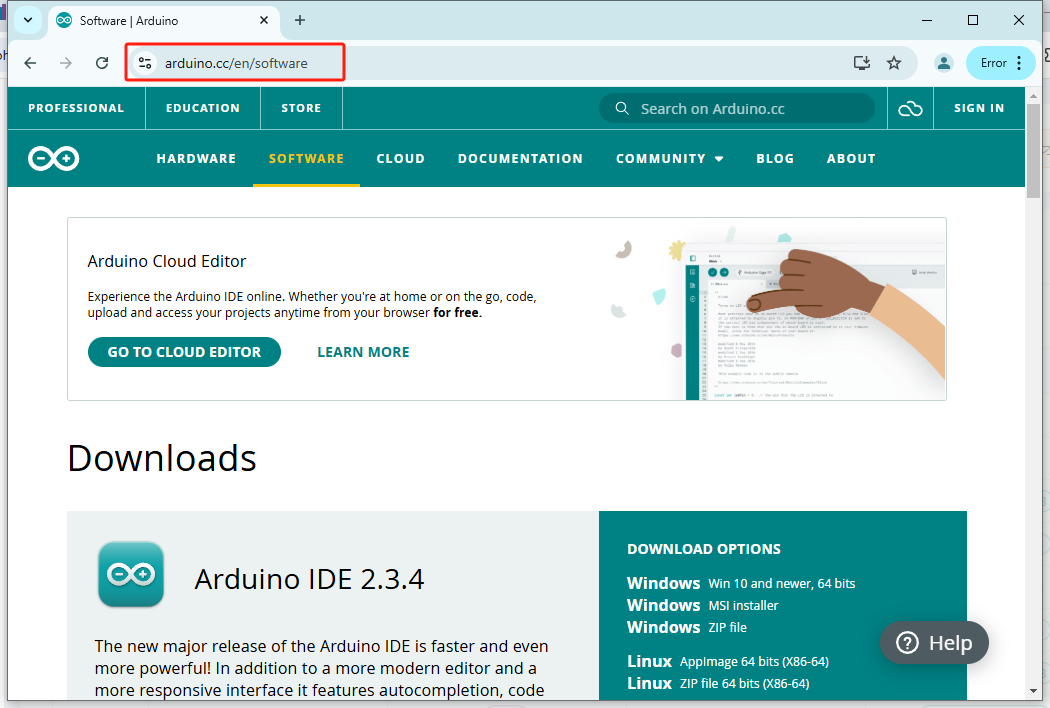Open the Documentation nav item
The width and height of the screenshot is (1050, 708).
click(520, 159)
